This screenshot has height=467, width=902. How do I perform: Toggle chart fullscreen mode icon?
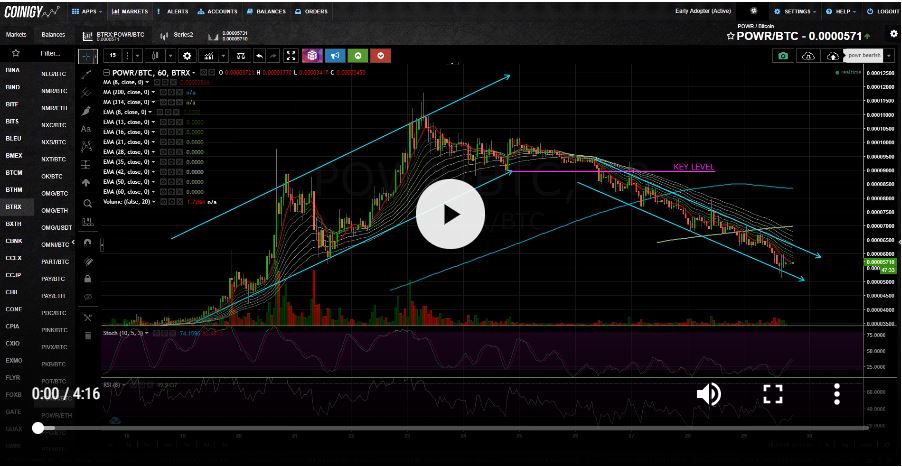click(291, 56)
